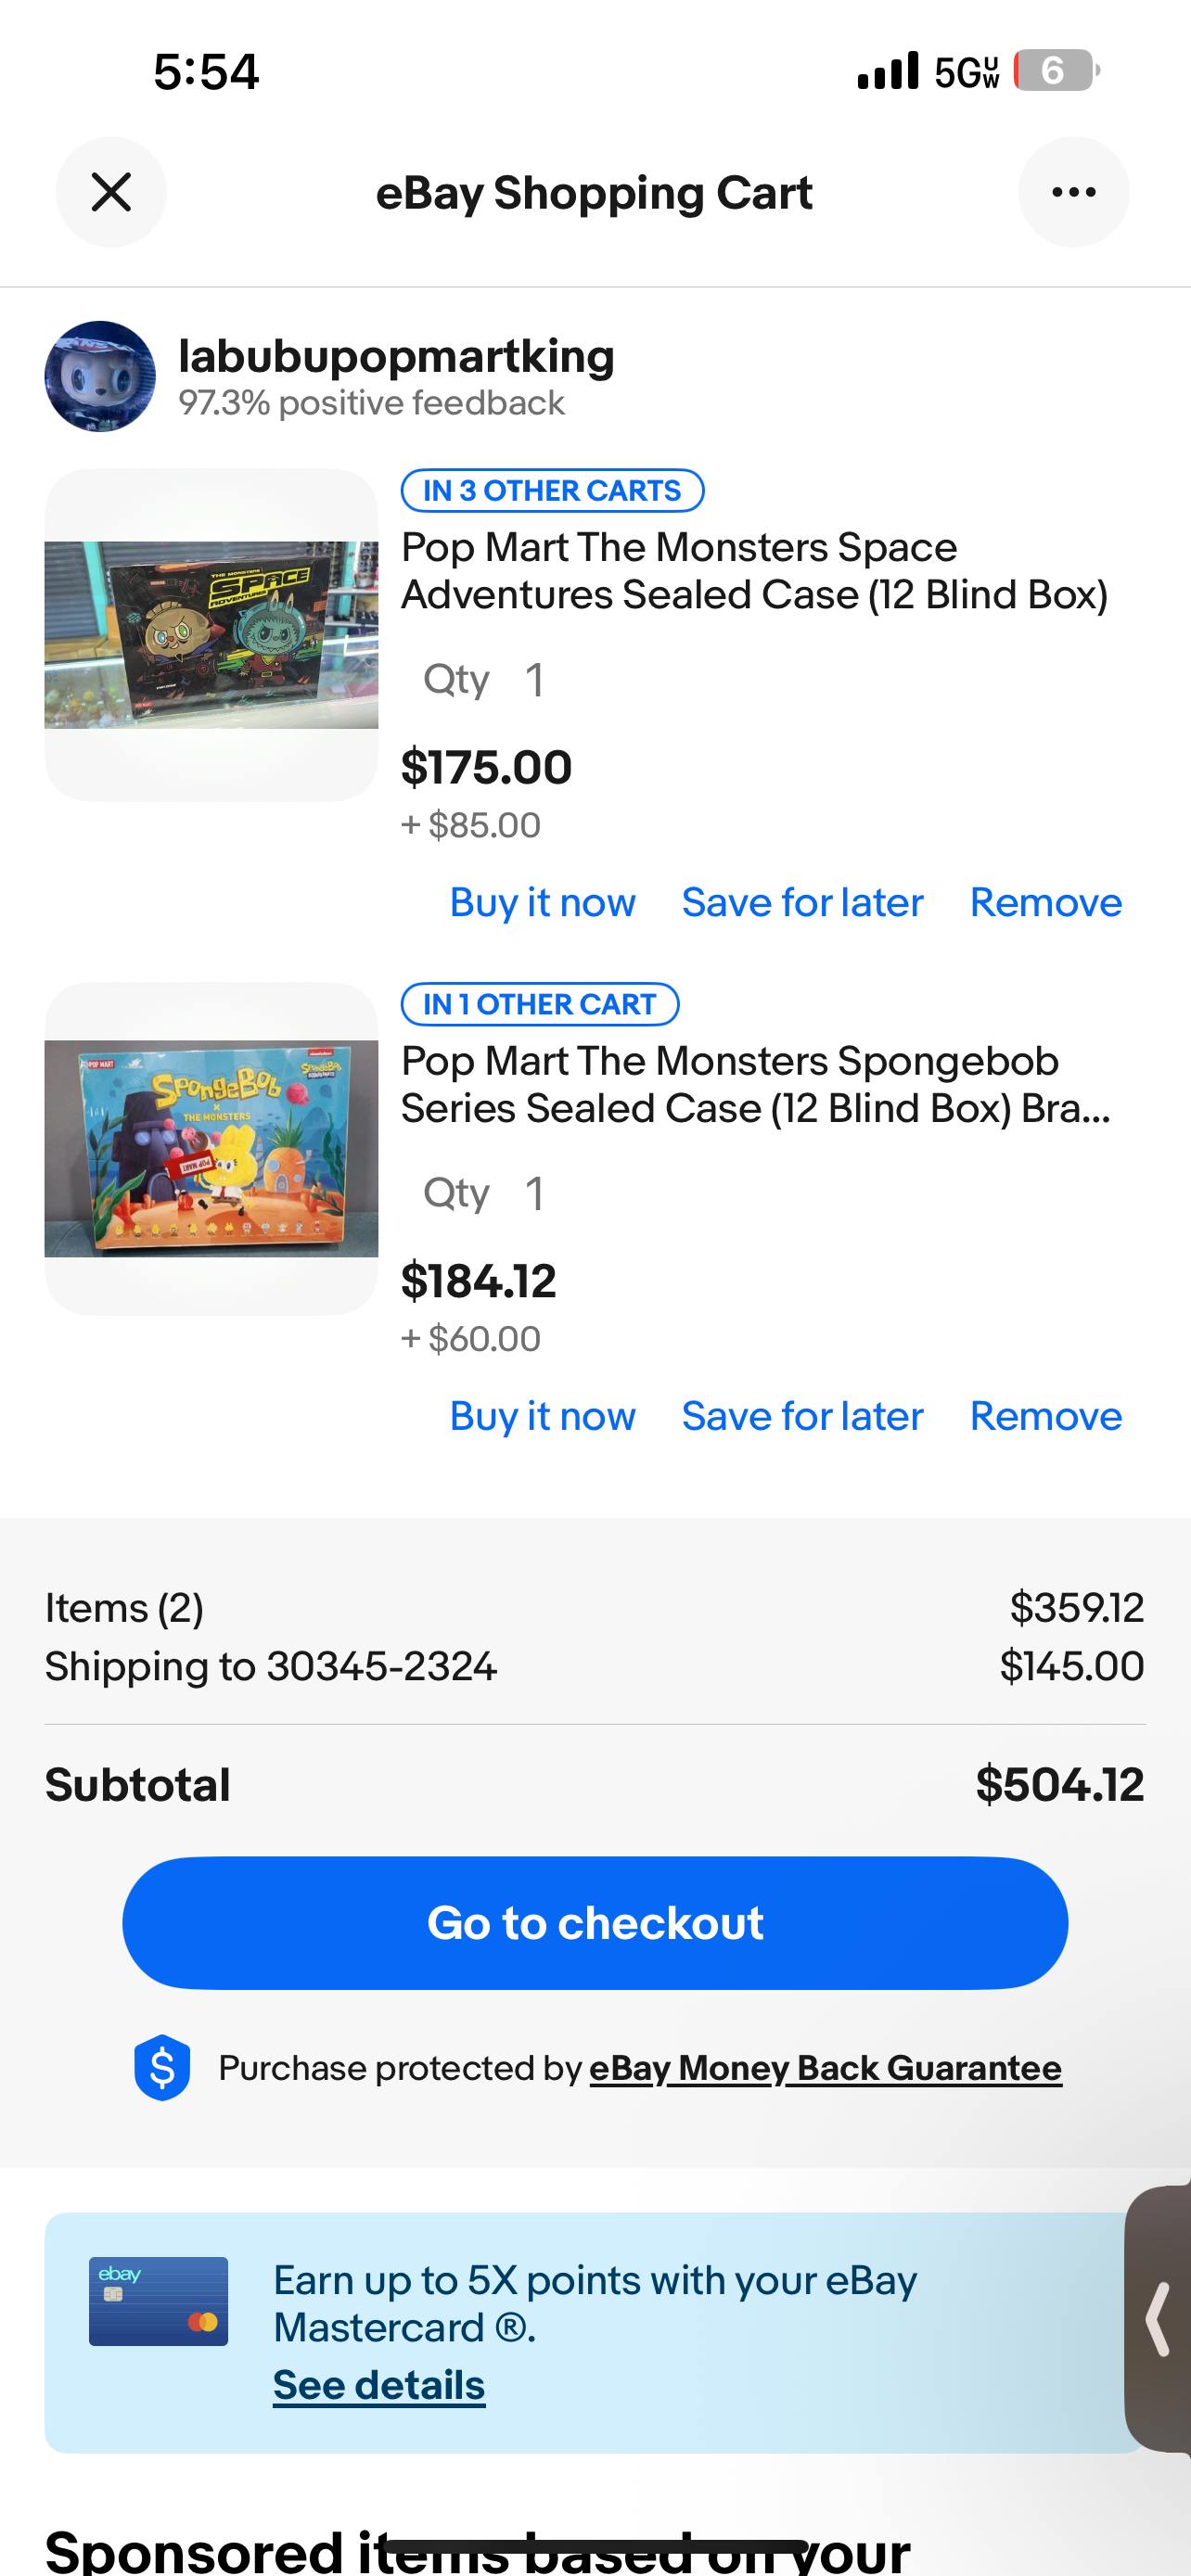Viewport: 1191px width, 2576px height.
Task: Save Spongebob case for later
Action: (802, 1416)
